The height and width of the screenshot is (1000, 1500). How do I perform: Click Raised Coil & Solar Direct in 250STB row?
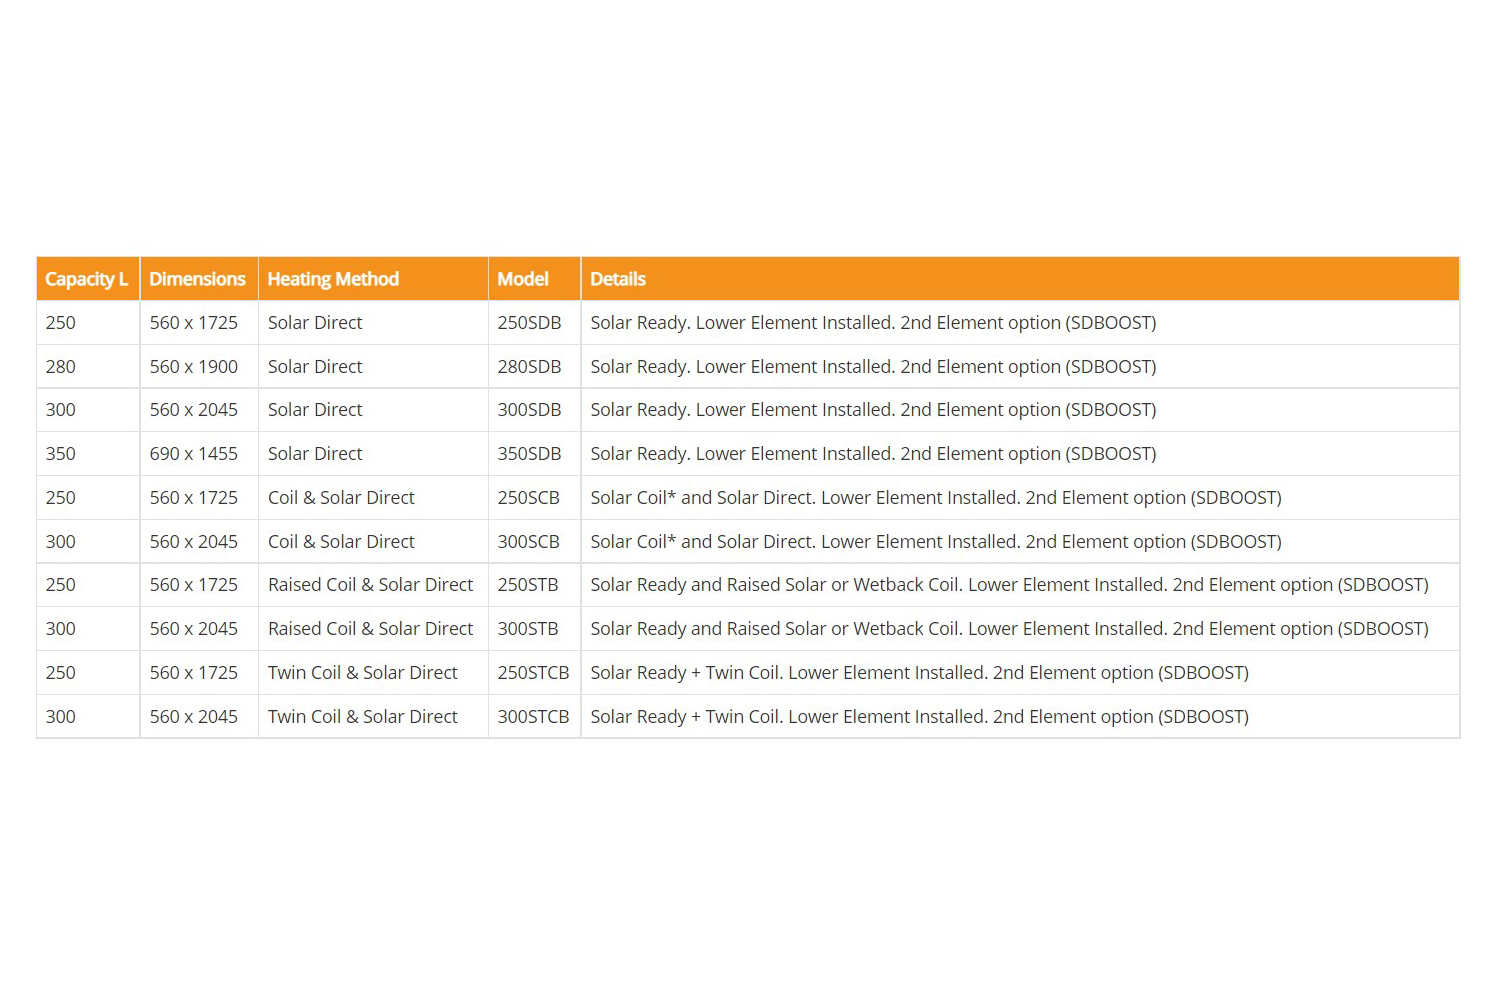click(x=371, y=585)
